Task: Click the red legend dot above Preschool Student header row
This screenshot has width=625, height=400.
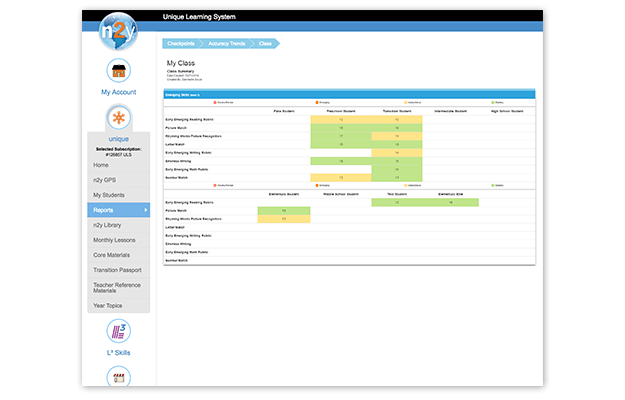Action: (x=215, y=102)
